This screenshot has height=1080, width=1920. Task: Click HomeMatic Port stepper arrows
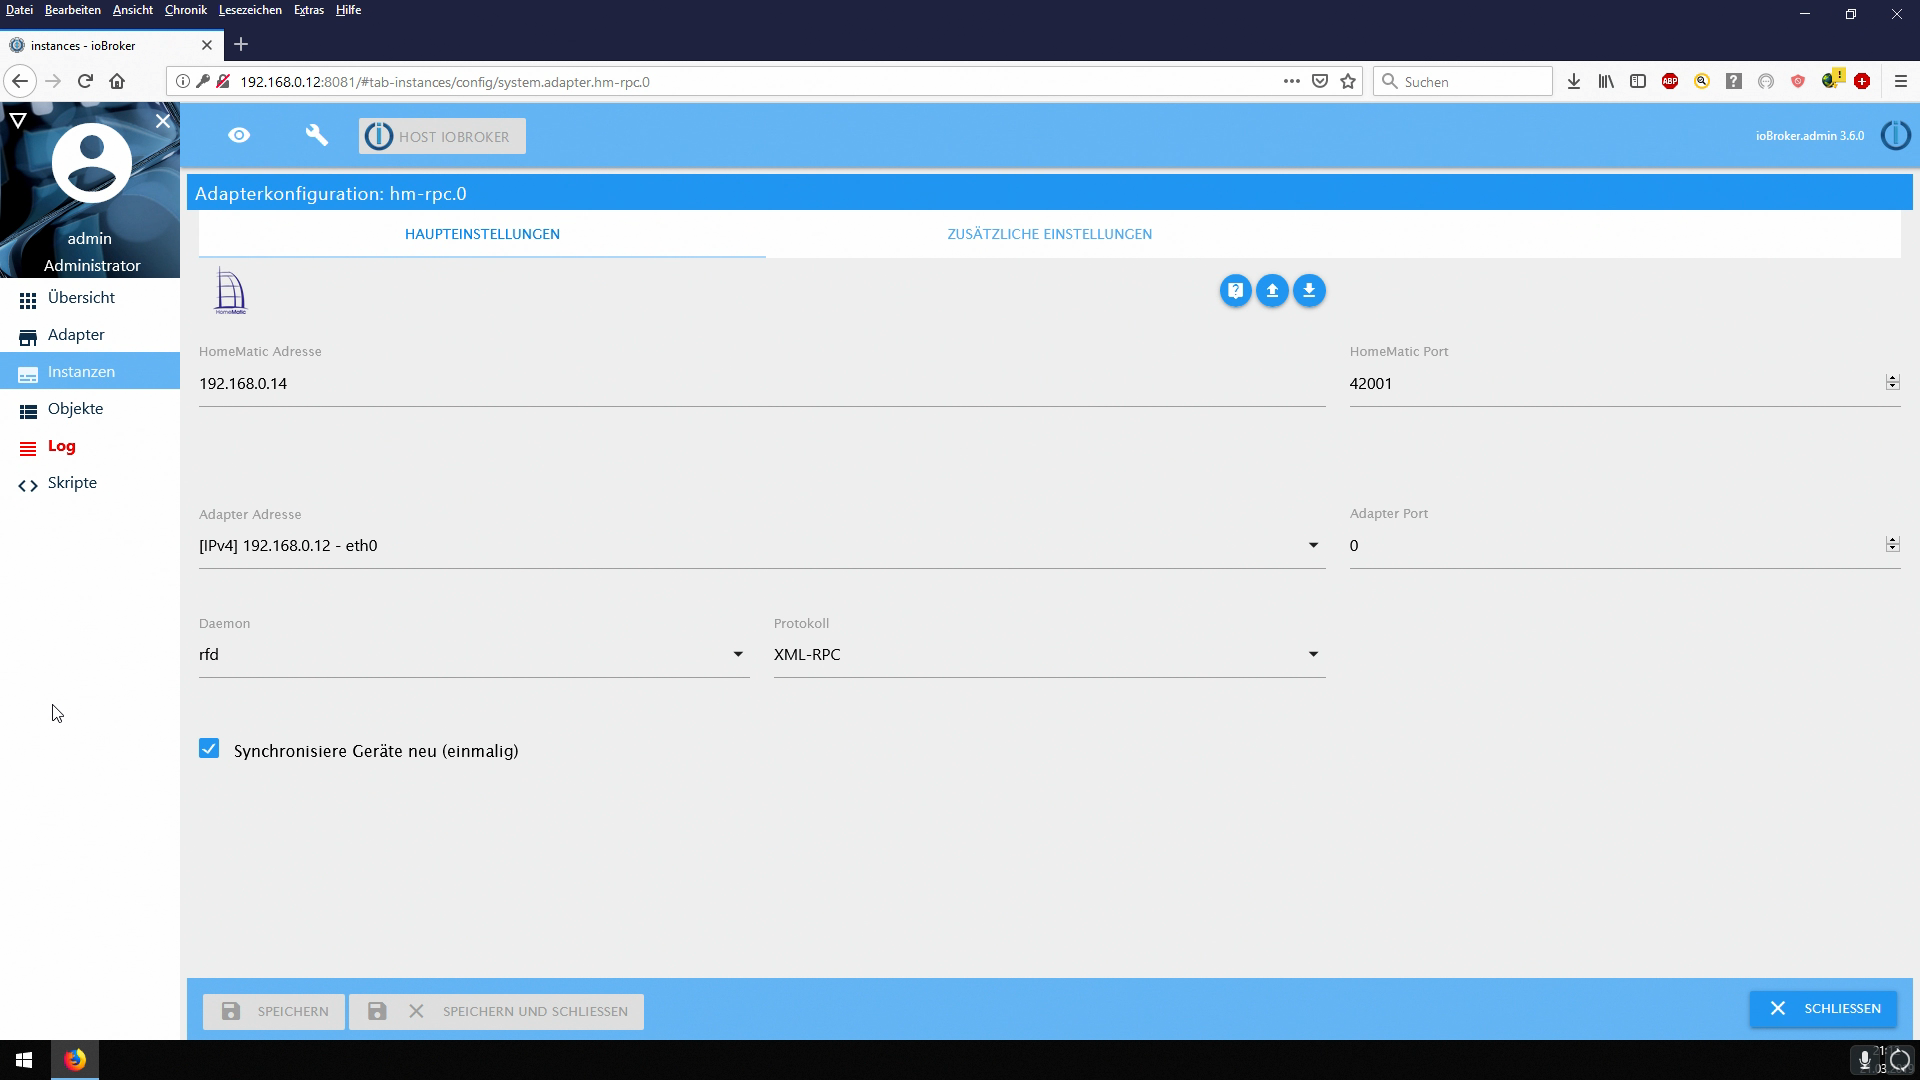1892,383
